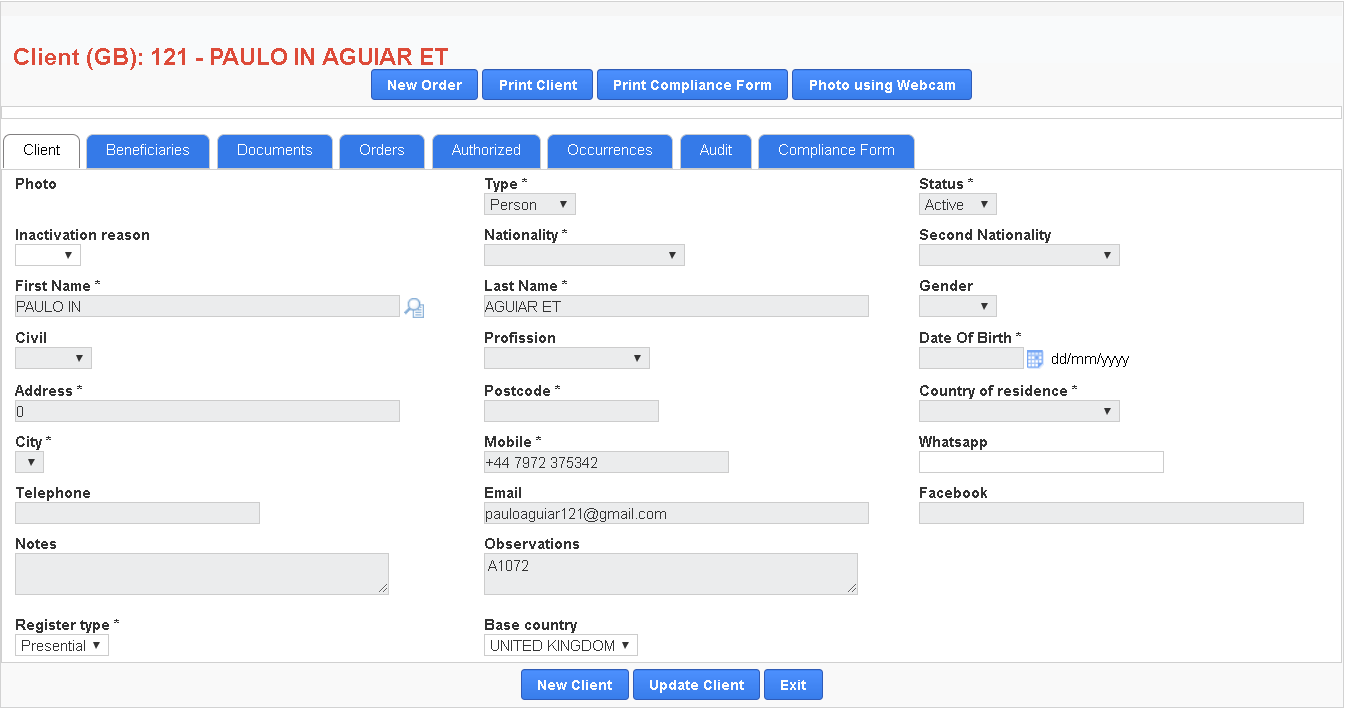Click into the Whatsapp input field
The image size is (1348, 711).
(x=1040, y=462)
